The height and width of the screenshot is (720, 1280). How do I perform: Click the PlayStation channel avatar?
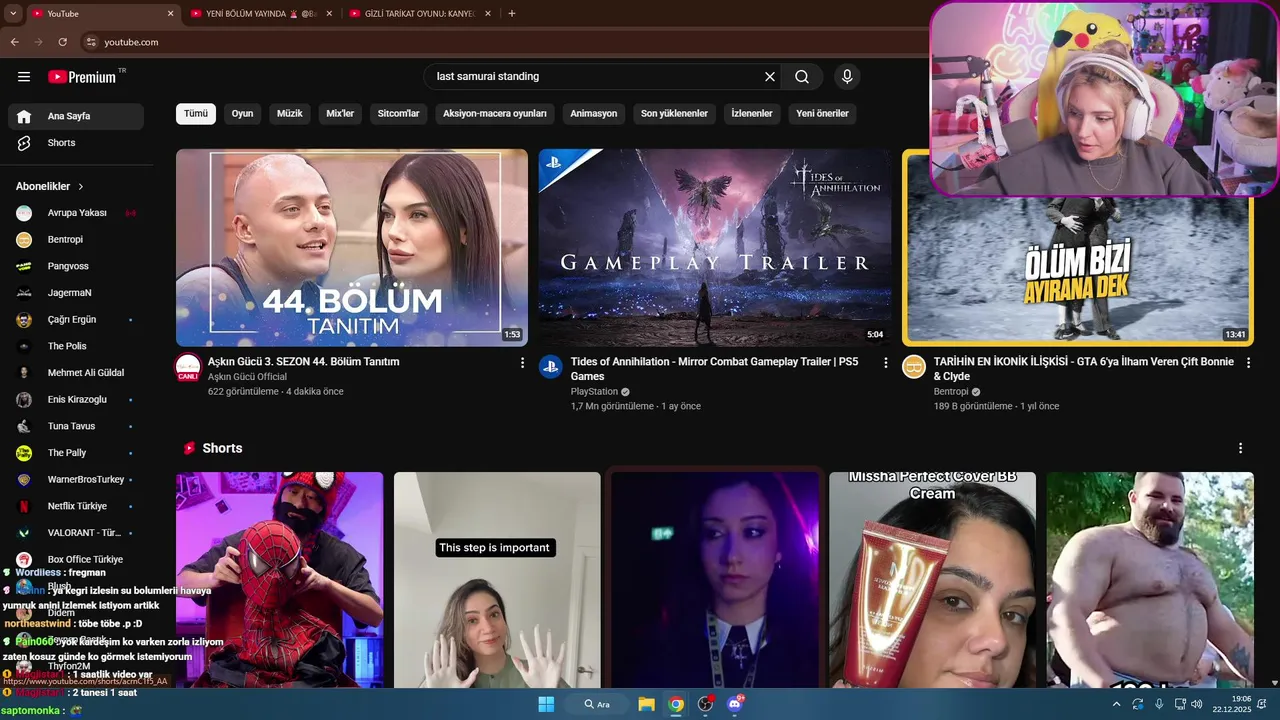click(551, 367)
